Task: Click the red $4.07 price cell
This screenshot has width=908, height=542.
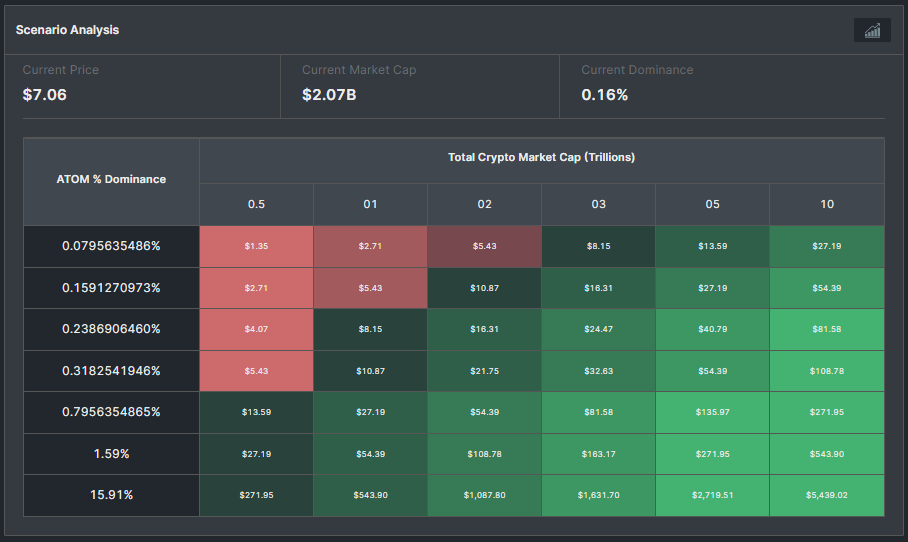Action: [x=256, y=329]
